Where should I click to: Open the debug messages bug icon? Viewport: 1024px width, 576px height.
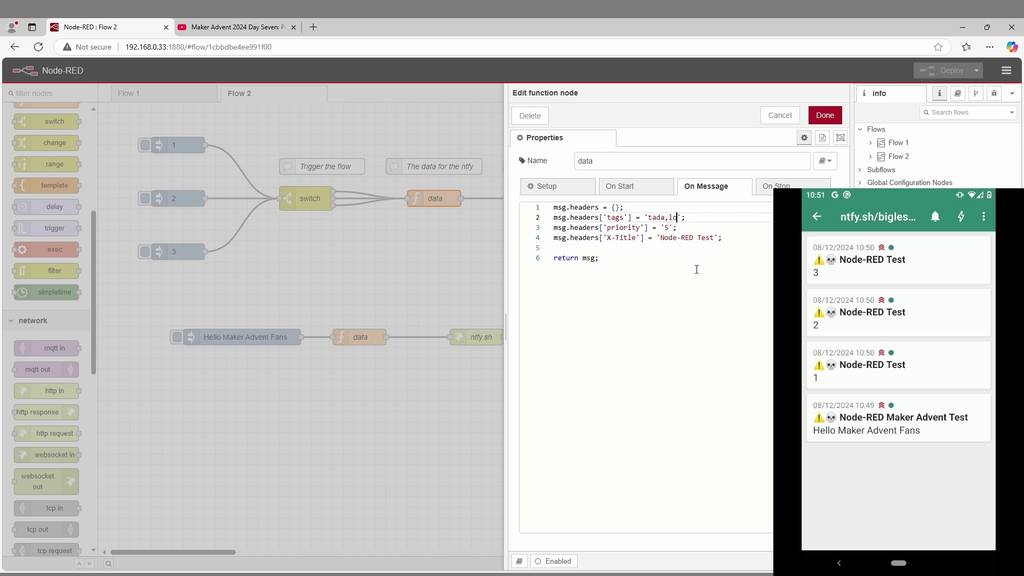[x=994, y=93]
